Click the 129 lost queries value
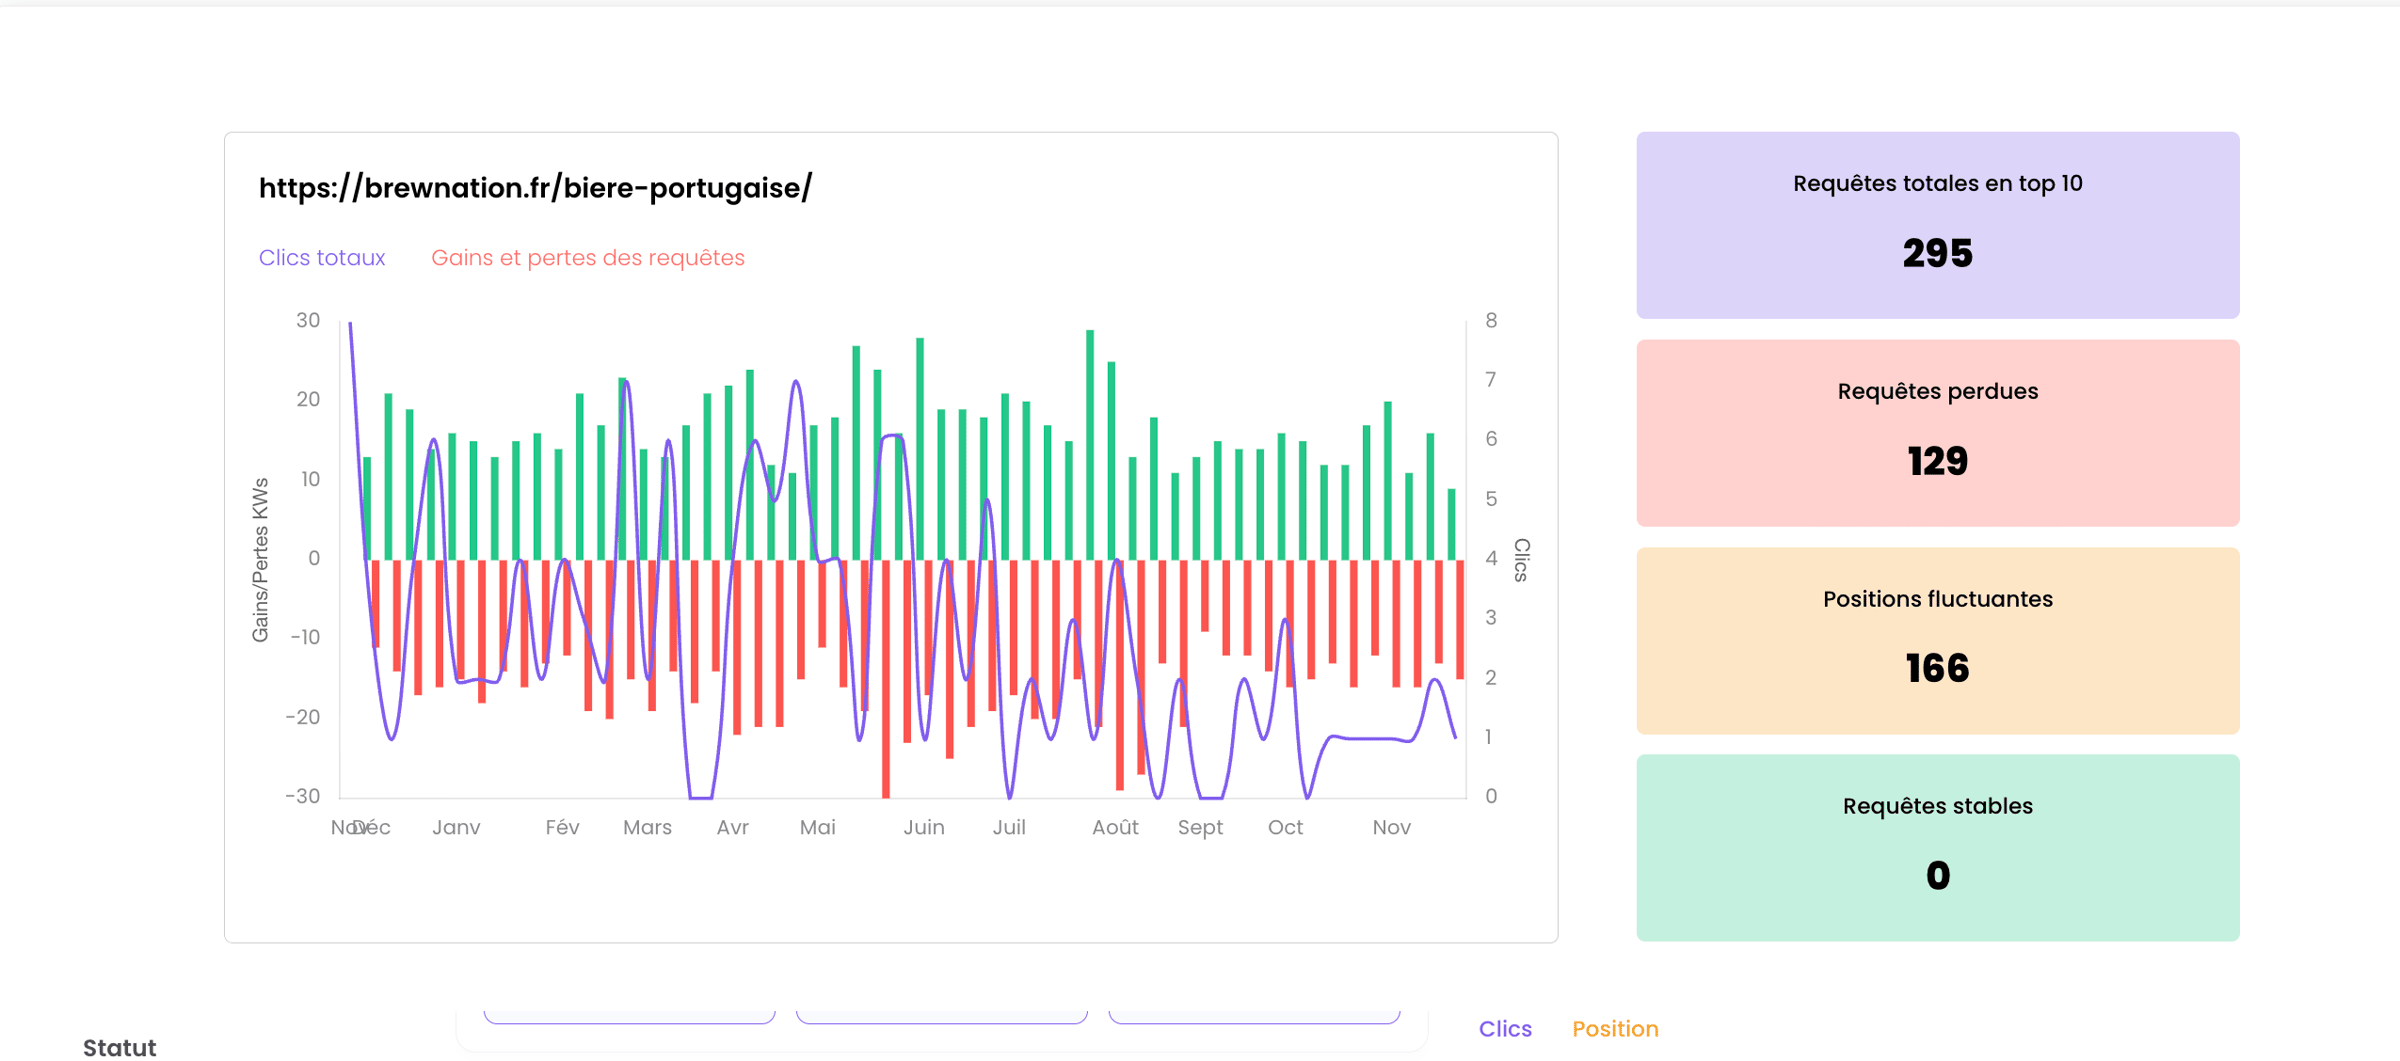The image size is (2400, 1061). tap(1936, 461)
